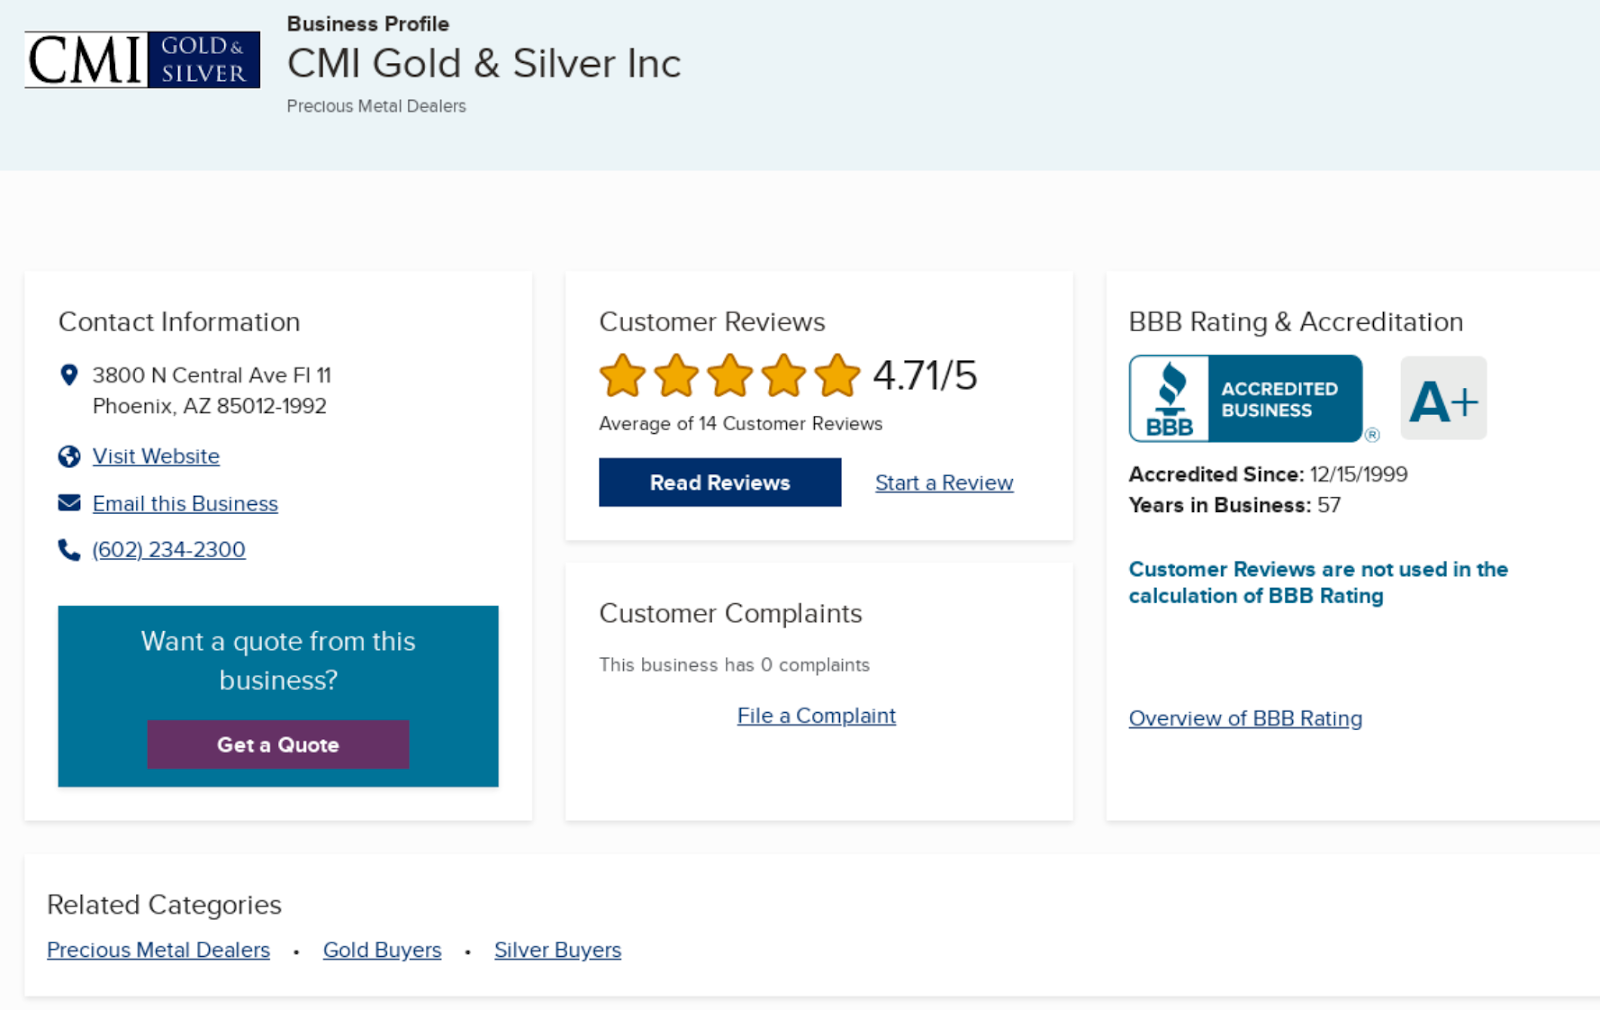The width and height of the screenshot is (1600, 1010).
Task: Click the 3800 N Central Ave address text
Action: coord(212,375)
